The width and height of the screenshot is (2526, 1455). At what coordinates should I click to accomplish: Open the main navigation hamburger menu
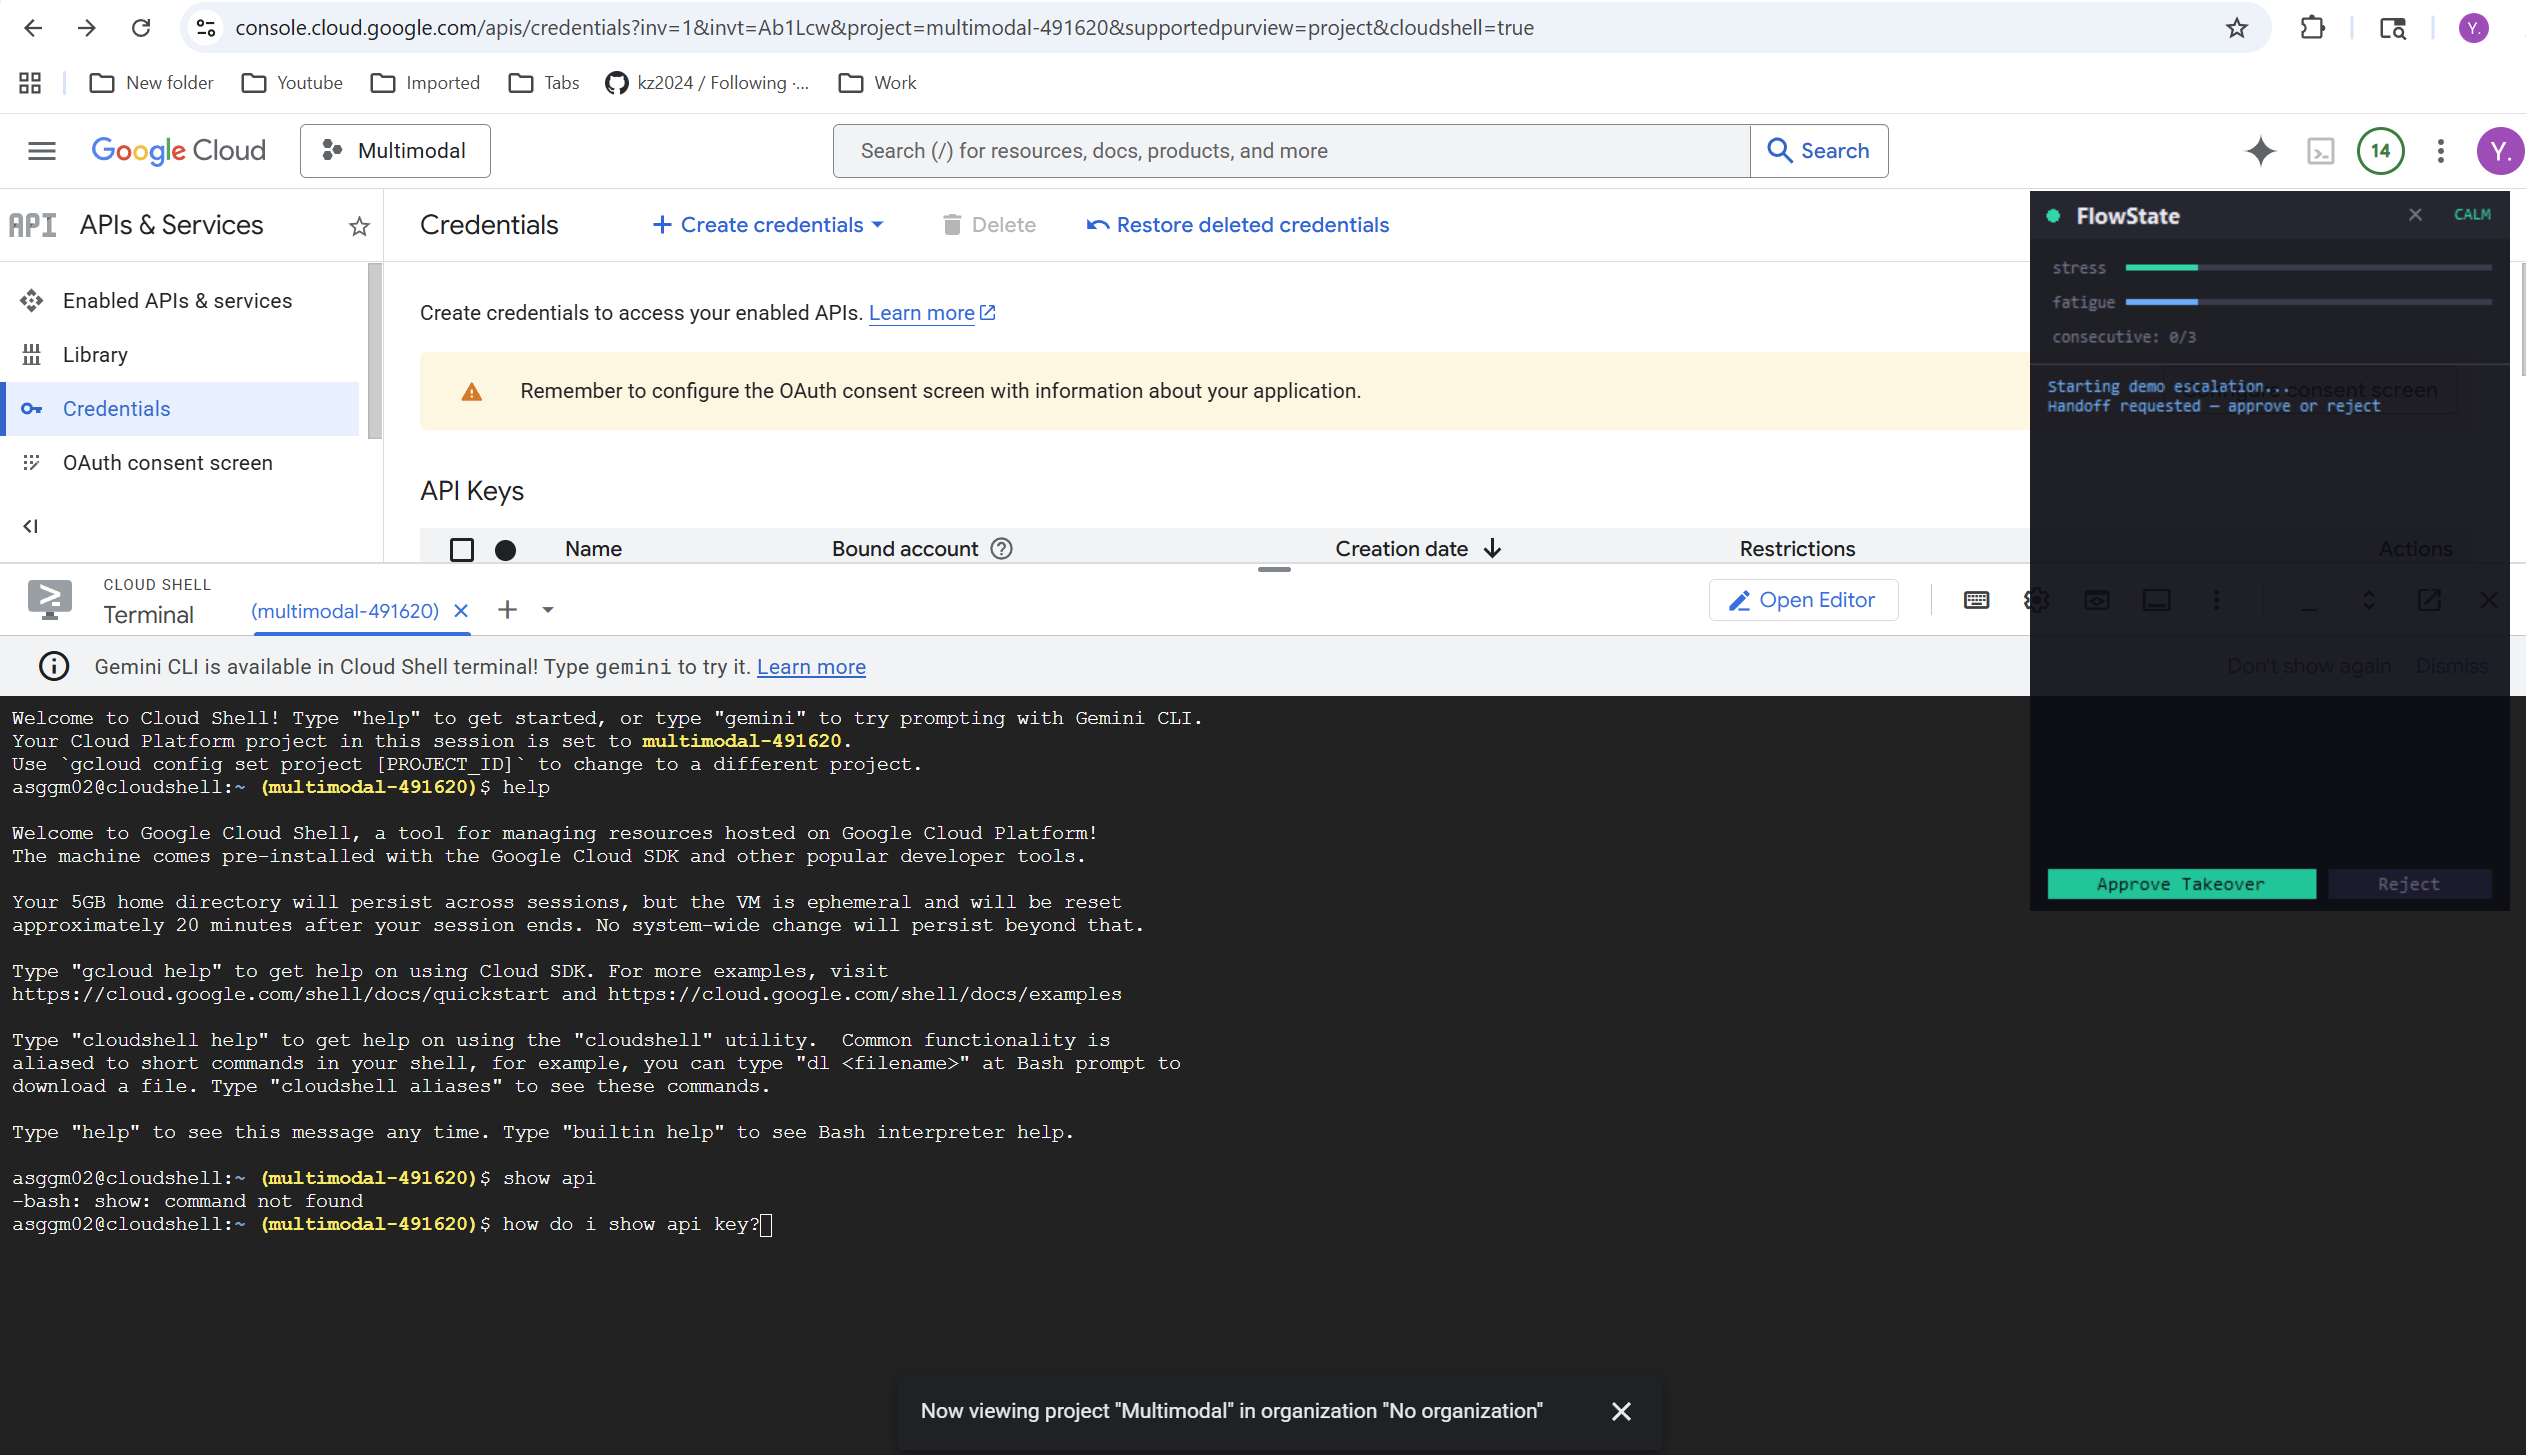pos(41,151)
